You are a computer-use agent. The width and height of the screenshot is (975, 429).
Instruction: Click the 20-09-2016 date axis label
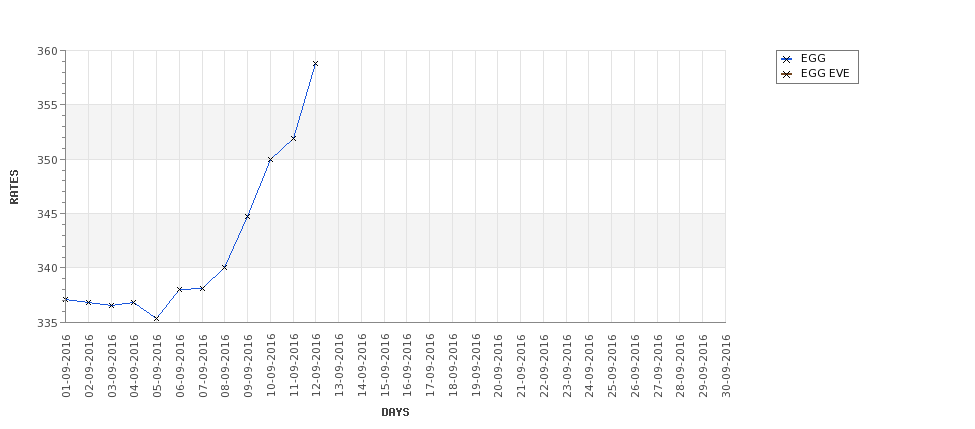click(x=498, y=366)
